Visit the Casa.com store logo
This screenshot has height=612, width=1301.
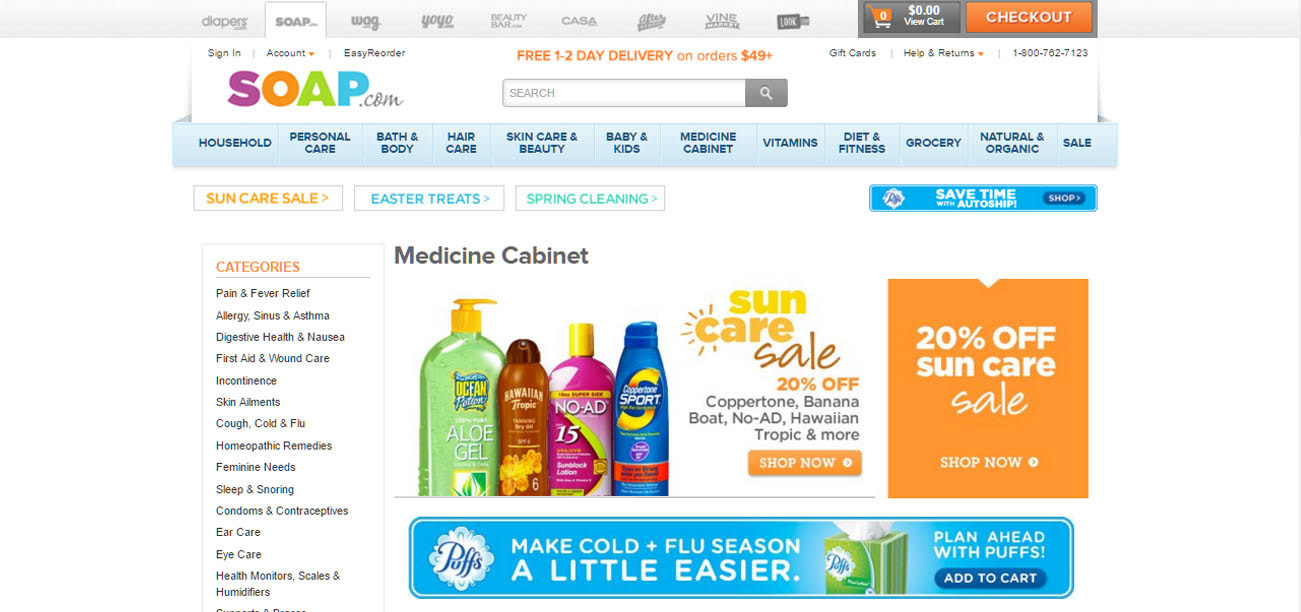click(x=579, y=20)
